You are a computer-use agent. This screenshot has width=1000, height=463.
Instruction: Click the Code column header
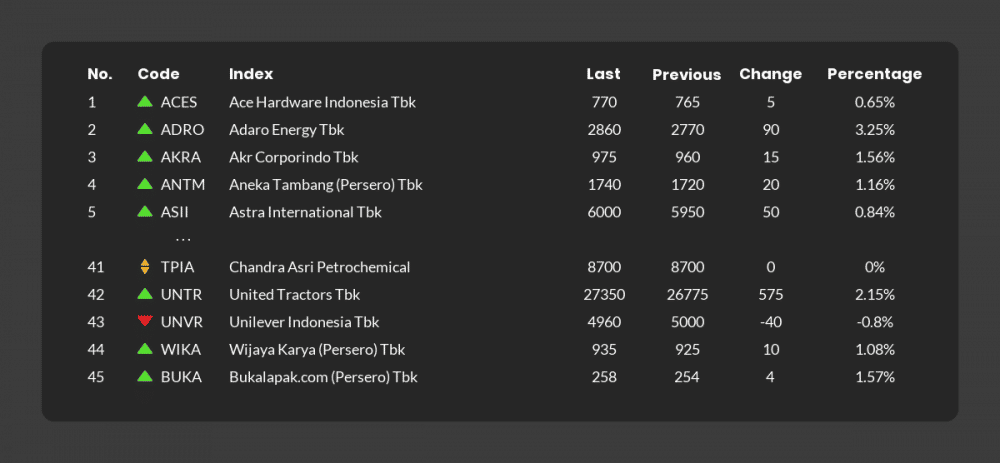tap(158, 74)
